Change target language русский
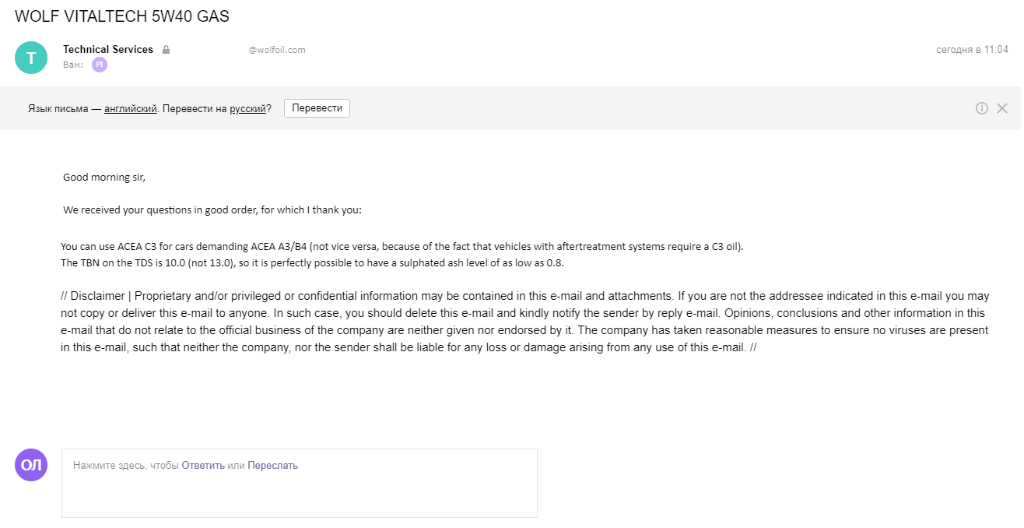The height and width of the screenshot is (528, 1024). pos(248,108)
